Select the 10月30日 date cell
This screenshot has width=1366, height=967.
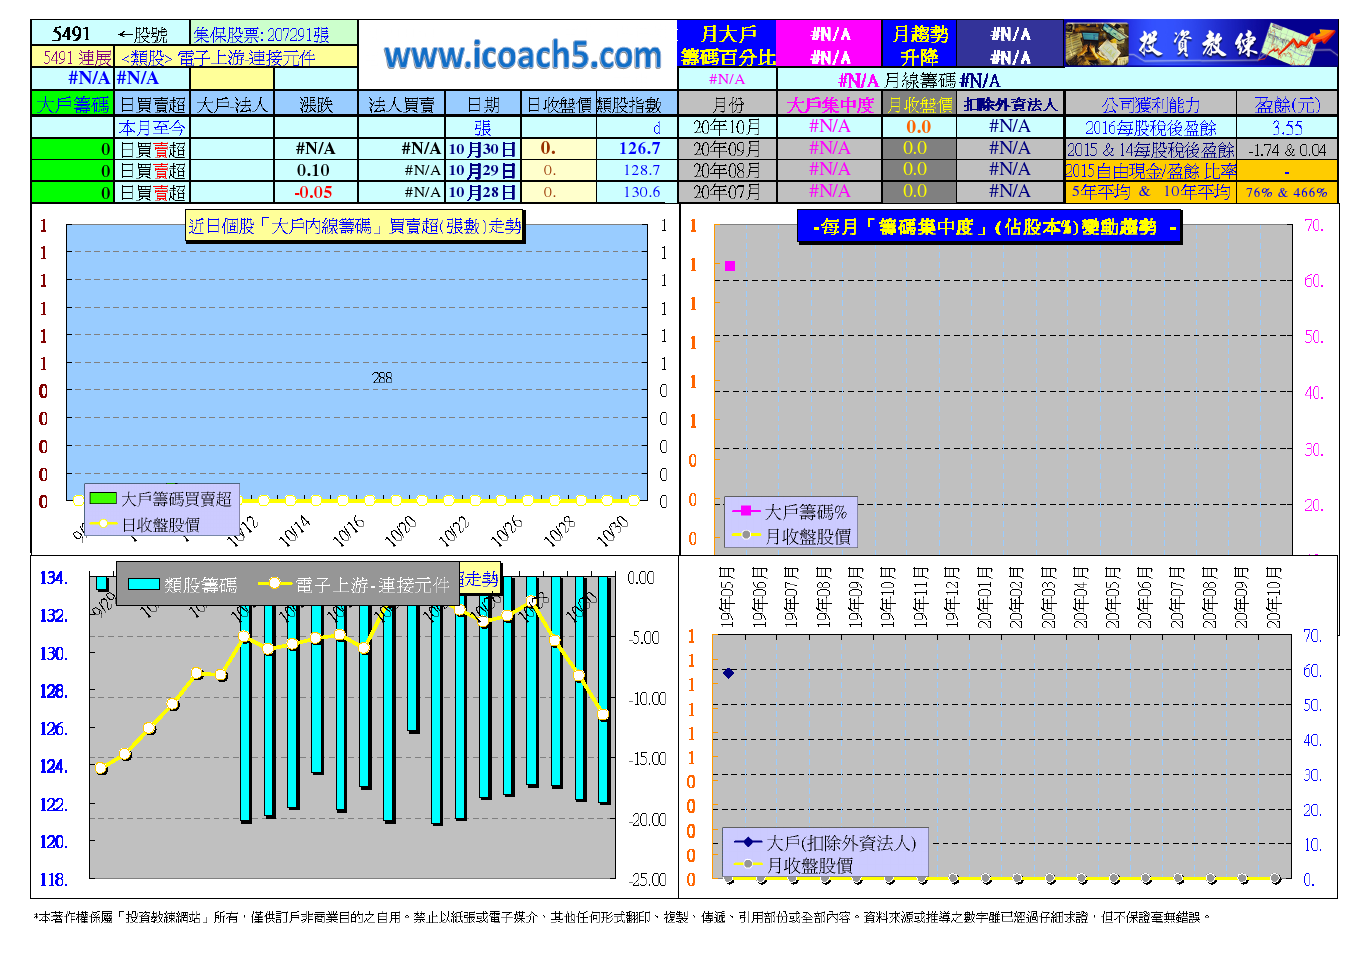(482, 149)
